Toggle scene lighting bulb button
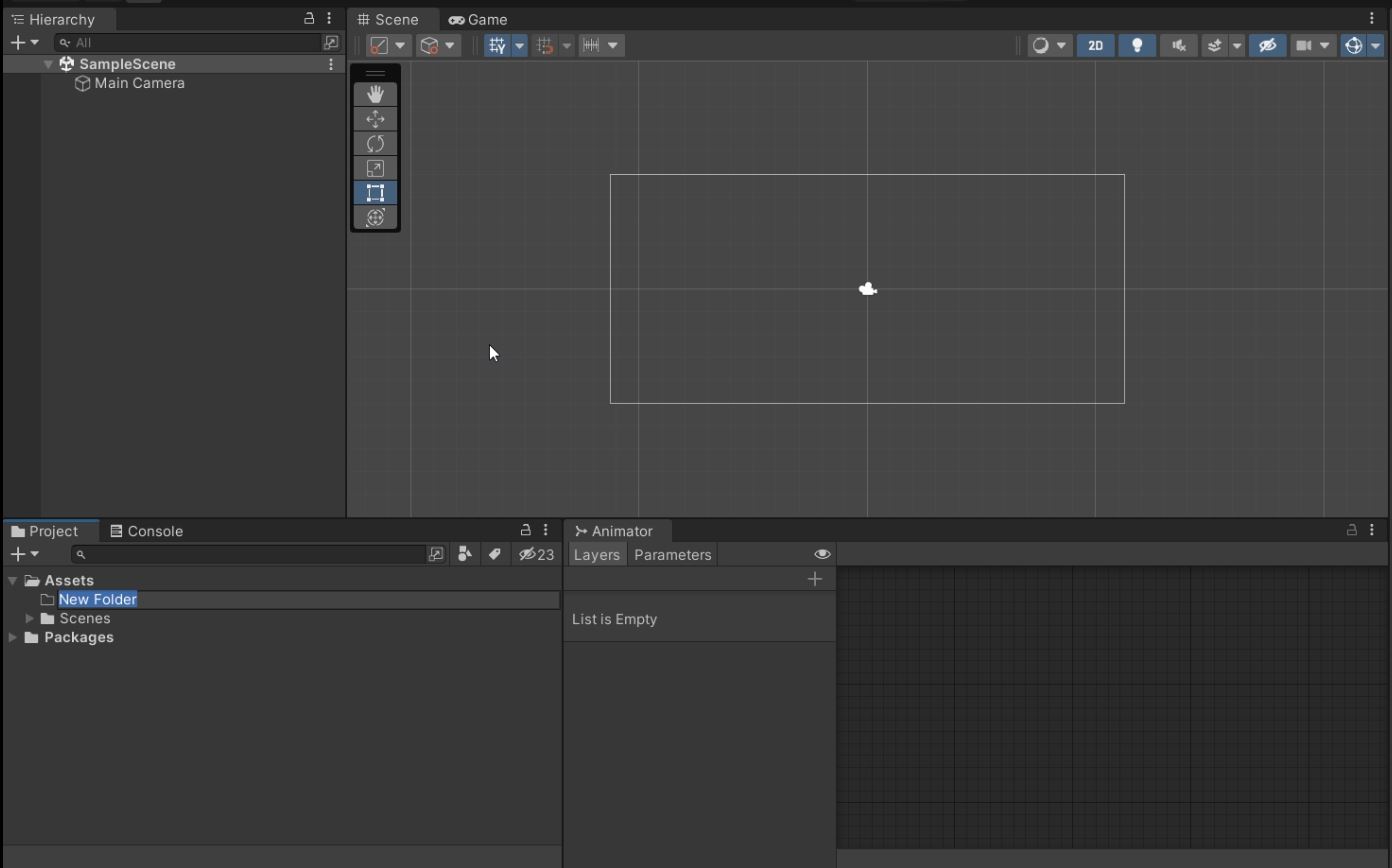This screenshot has width=1392, height=868. 1136,45
